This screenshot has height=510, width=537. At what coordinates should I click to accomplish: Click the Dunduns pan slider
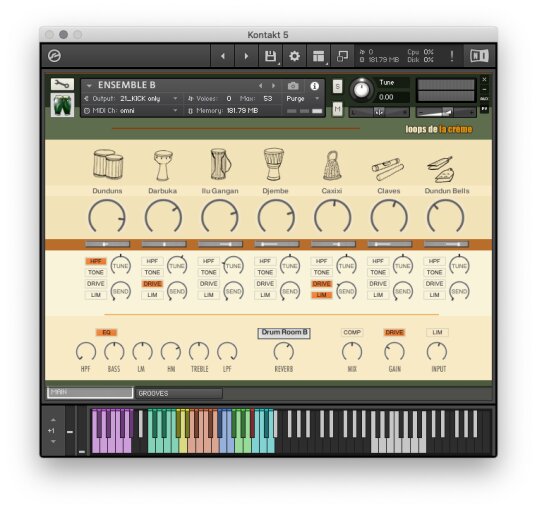pos(108,244)
